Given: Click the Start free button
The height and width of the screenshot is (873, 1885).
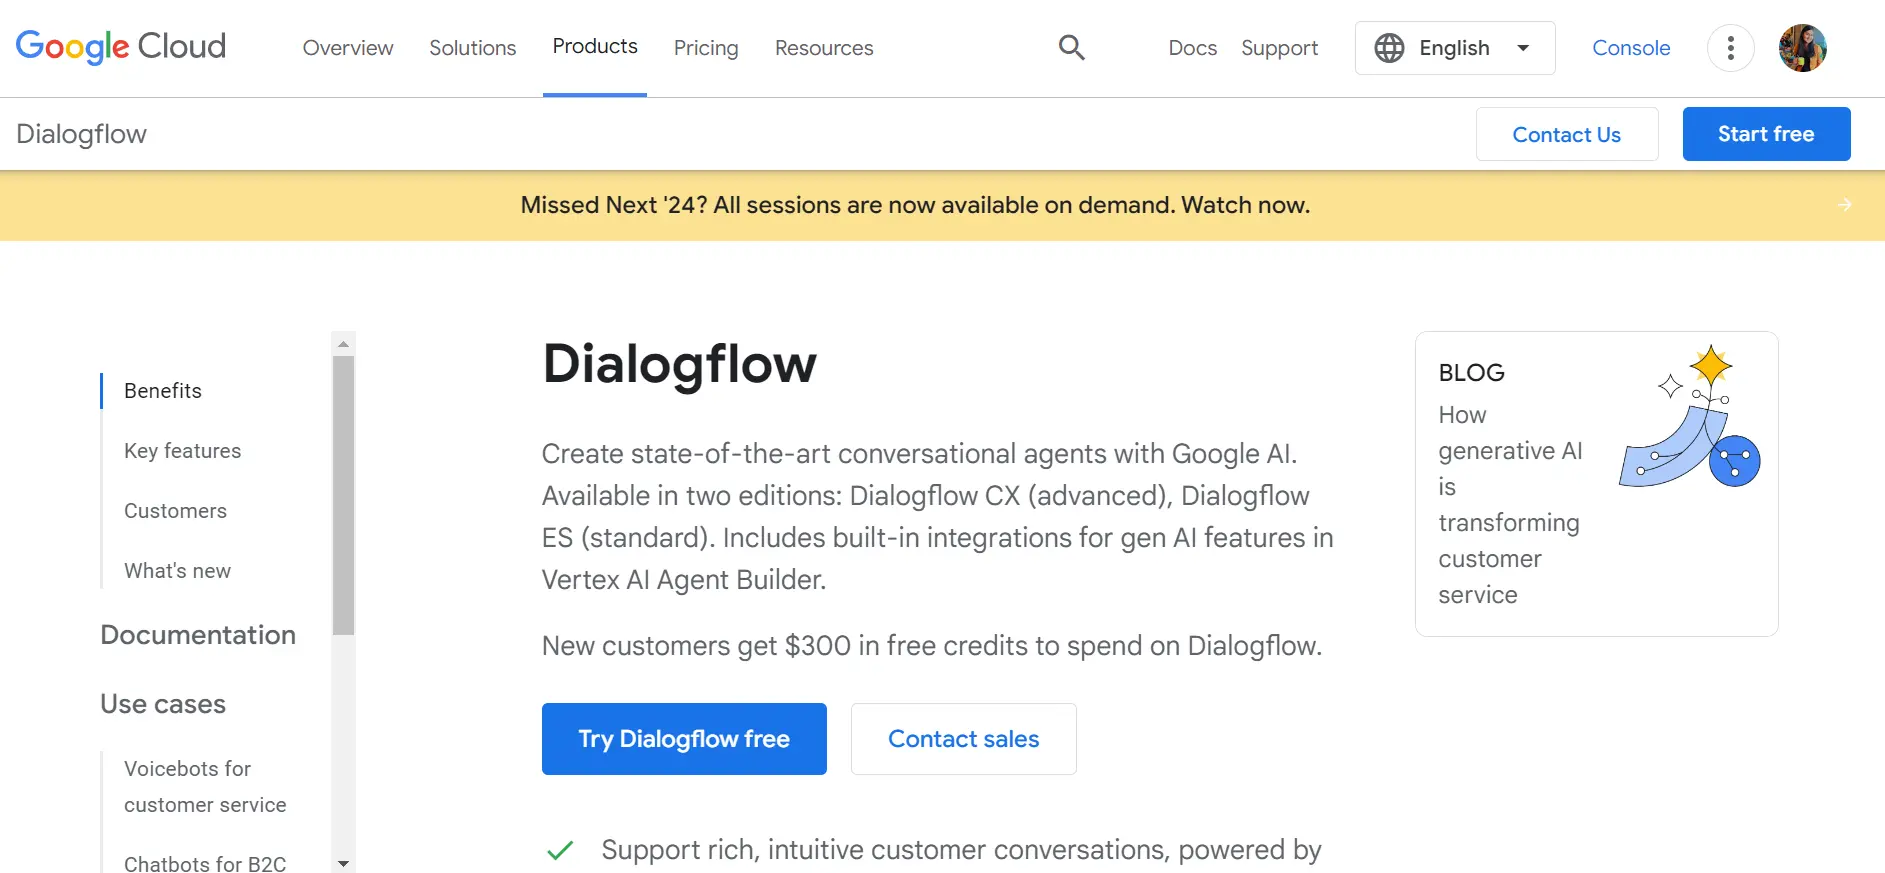Looking at the screenshot, I should (1766, 134).
